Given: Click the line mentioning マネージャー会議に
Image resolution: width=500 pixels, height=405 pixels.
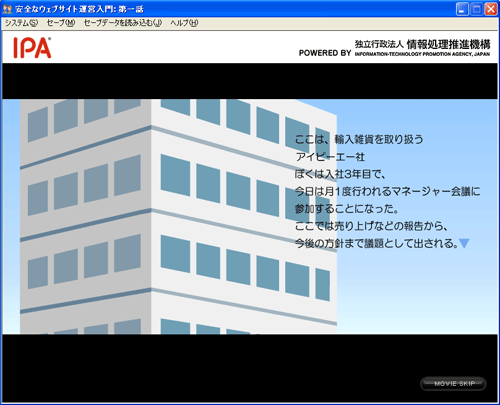Looking at the screenshot, I should click(387, 191).
